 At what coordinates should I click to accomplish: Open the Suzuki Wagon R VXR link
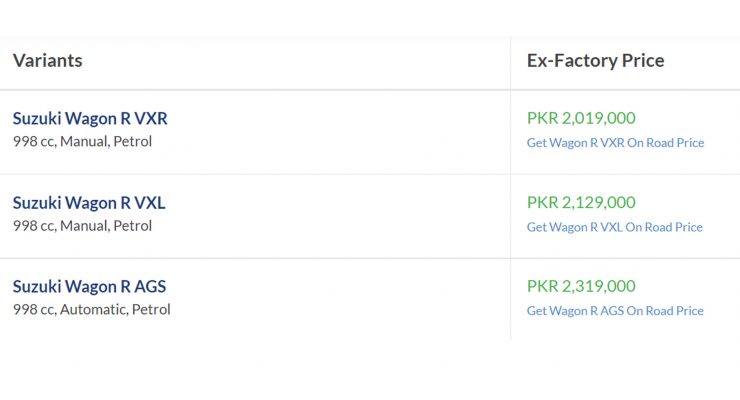pos(90,118)
